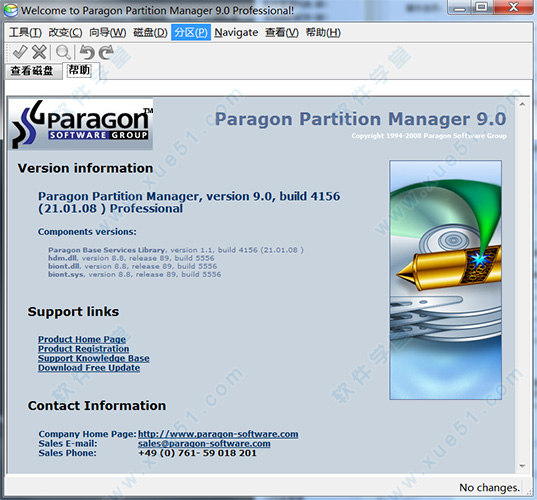Click the 'Sales E-mail:' label
The height and width of the screenshot is (500, 537).
[68, 443]
